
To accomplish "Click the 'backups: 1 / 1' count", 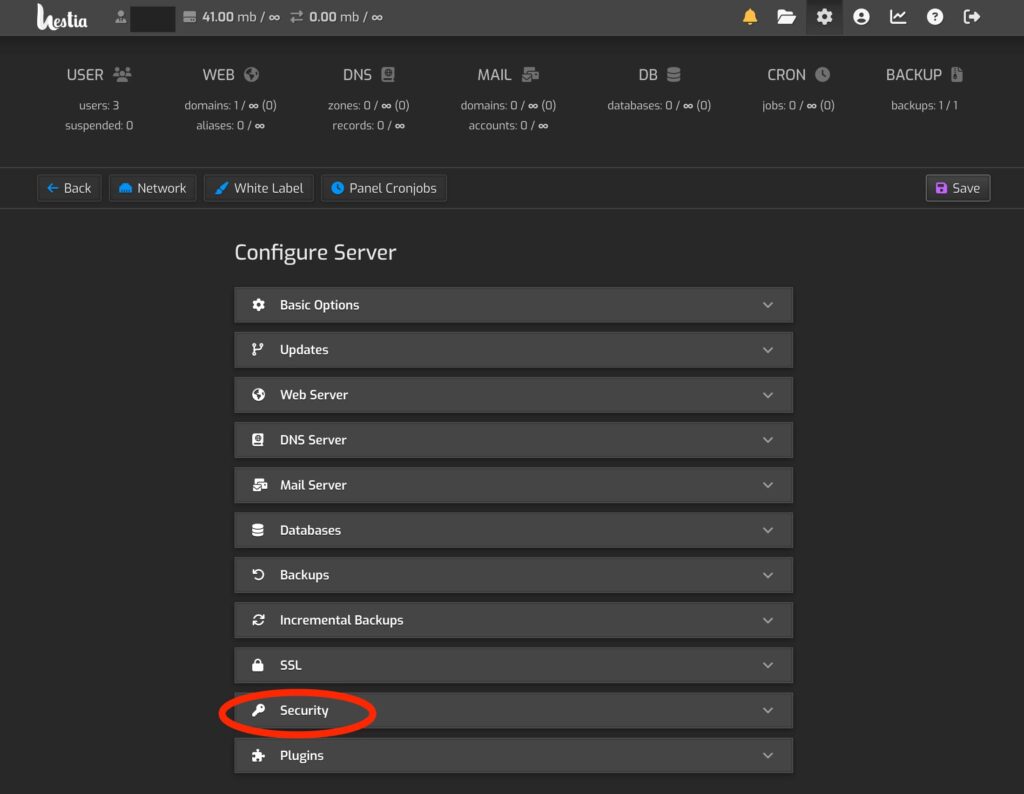I will (x=924, y=105).
